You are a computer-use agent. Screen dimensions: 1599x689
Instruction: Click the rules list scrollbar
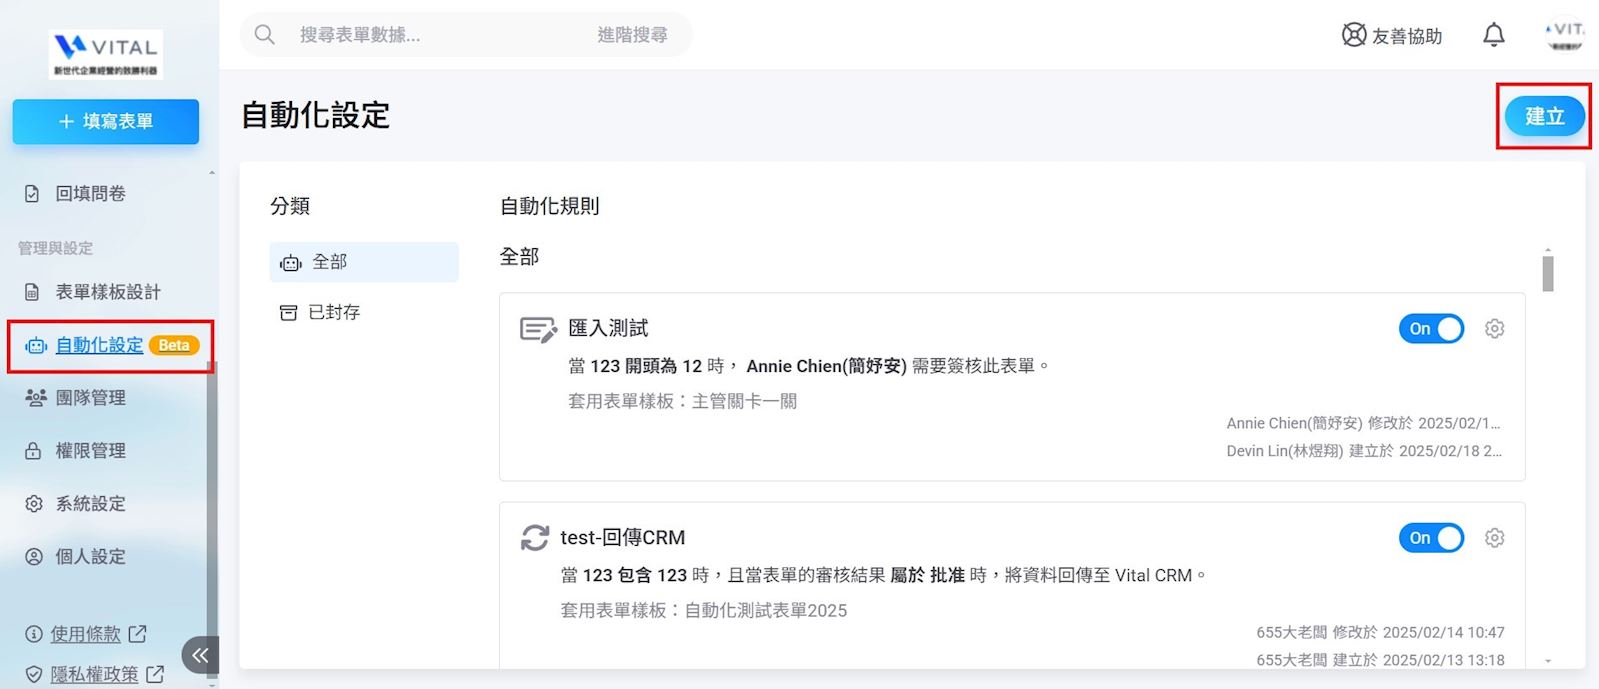1548,273
